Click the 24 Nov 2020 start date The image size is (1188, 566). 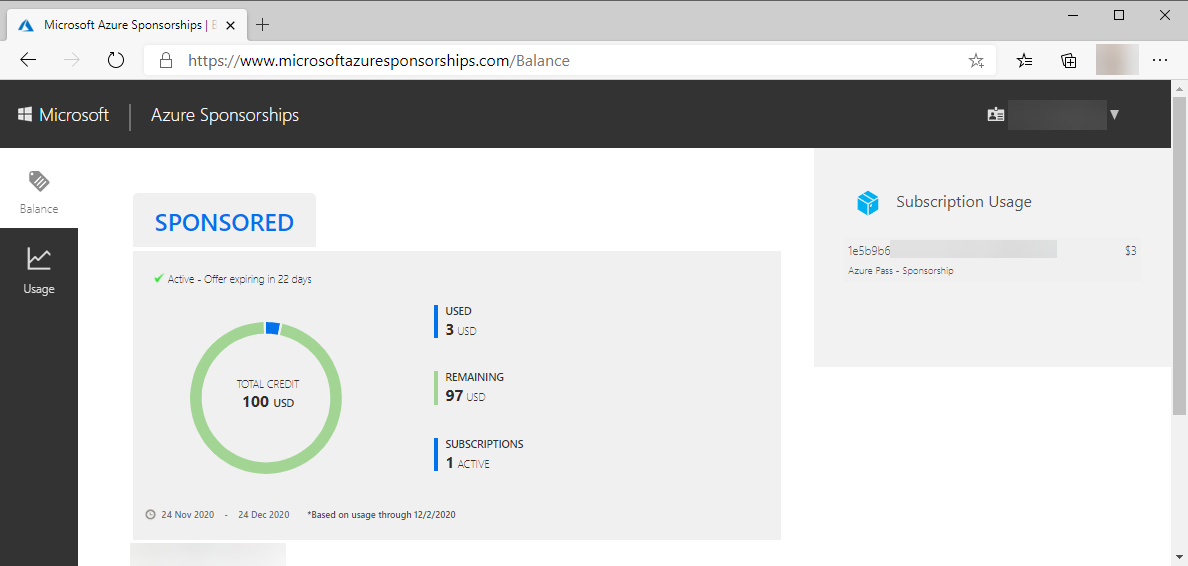[x=188, y=514]
